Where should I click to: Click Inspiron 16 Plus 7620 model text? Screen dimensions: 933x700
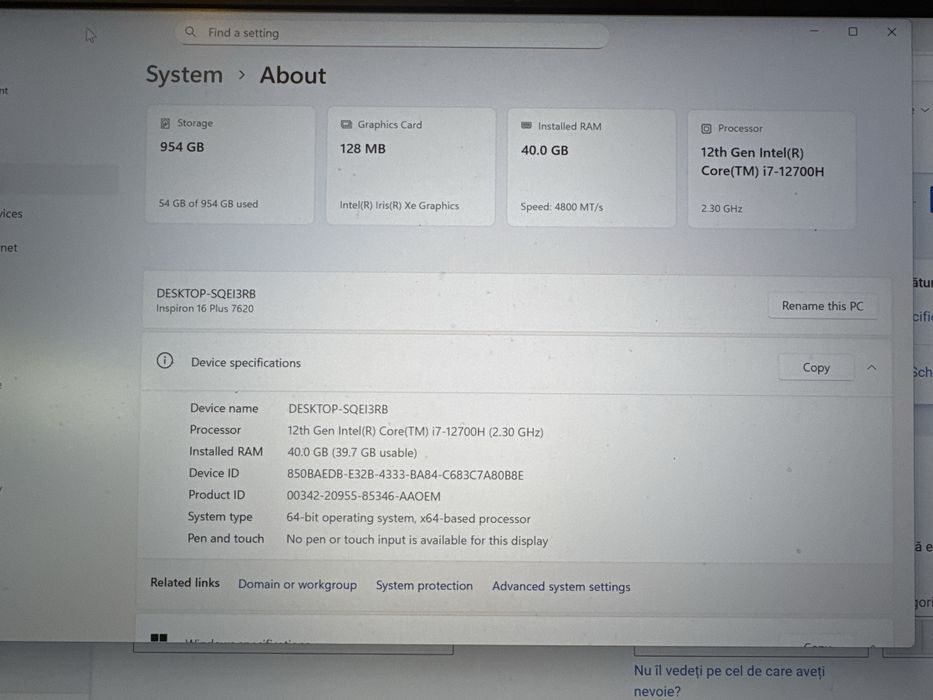click(x=205, y=308)
